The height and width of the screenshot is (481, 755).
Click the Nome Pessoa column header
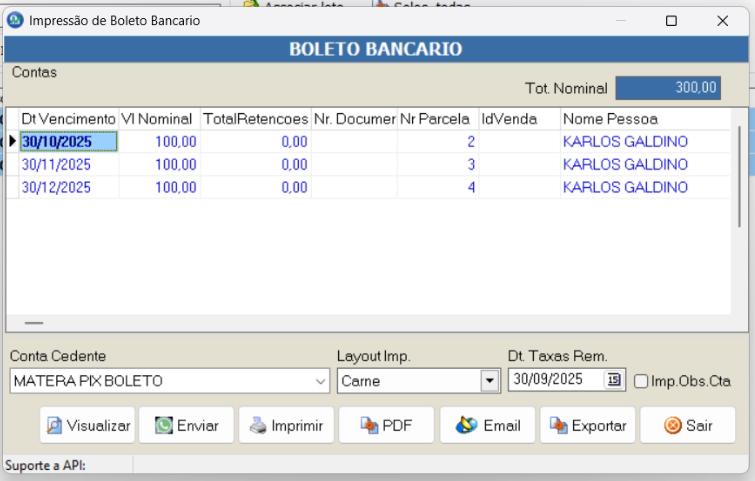610,119
